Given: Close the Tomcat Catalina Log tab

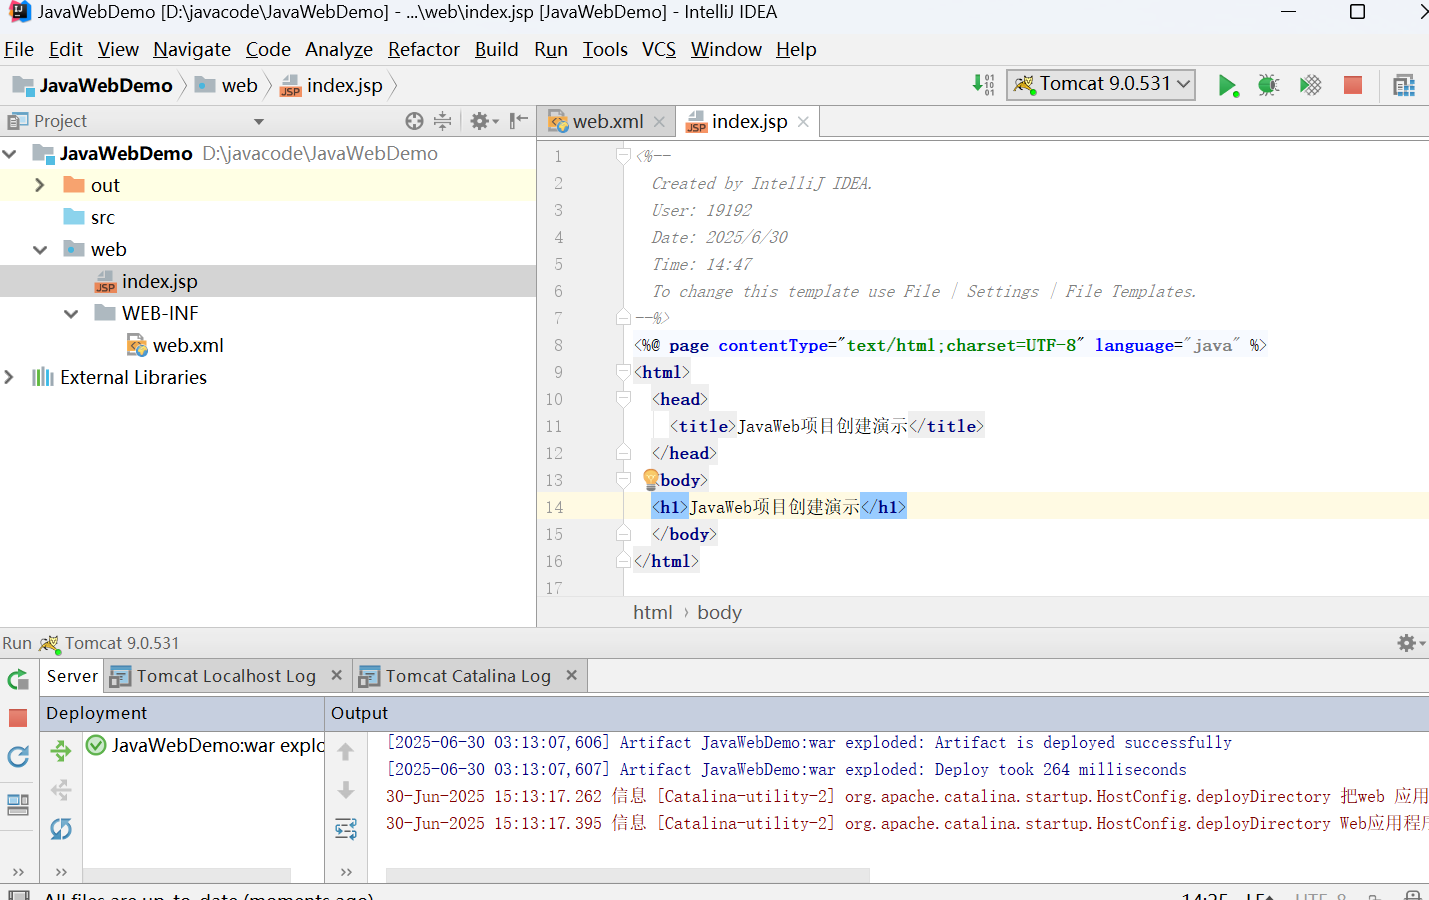Looking at the screenshot, I should click(572, 675).
